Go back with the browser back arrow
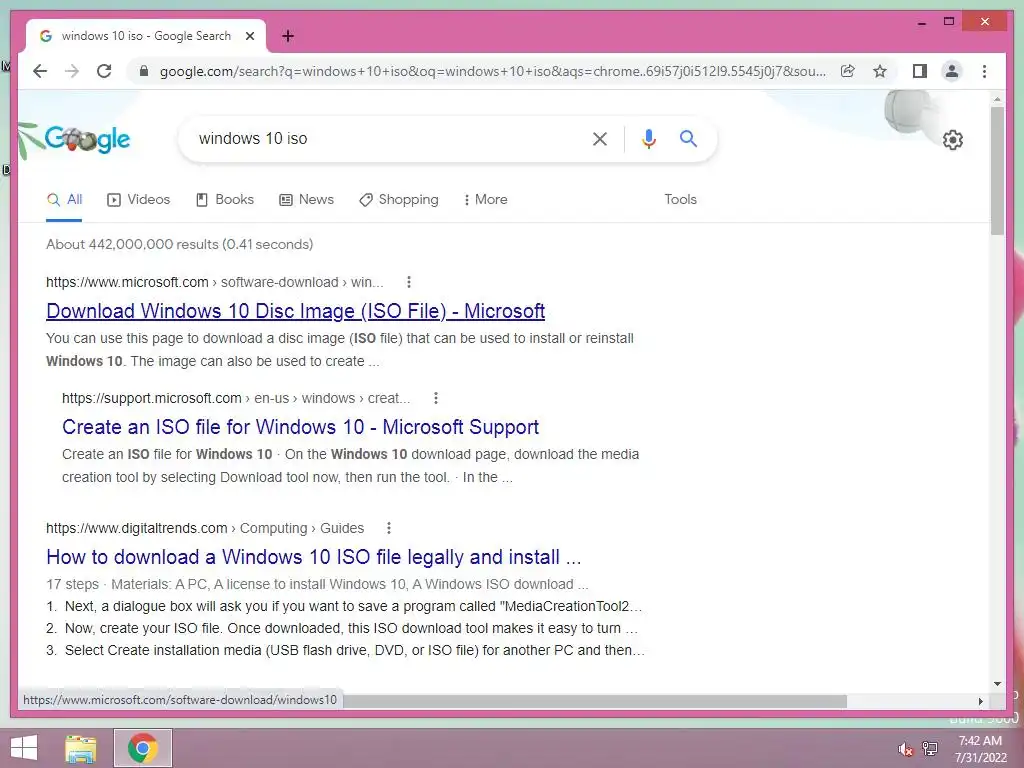The height and width of the screenshot is (768, 1024). pos(40,71)
